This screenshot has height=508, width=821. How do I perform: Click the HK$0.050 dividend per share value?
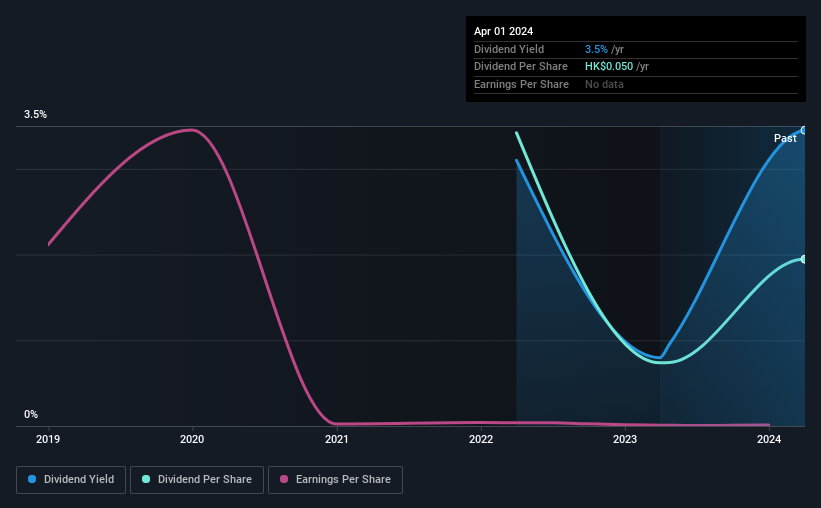tap(609, 67)
